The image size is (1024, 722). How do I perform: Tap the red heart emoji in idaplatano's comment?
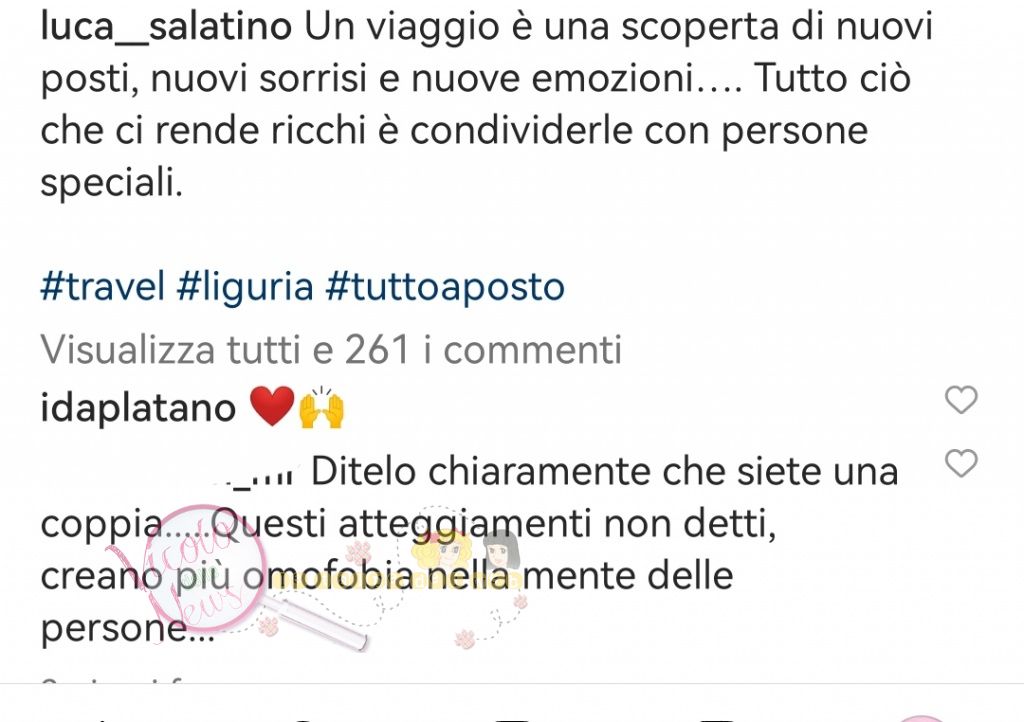click(273, 406)
